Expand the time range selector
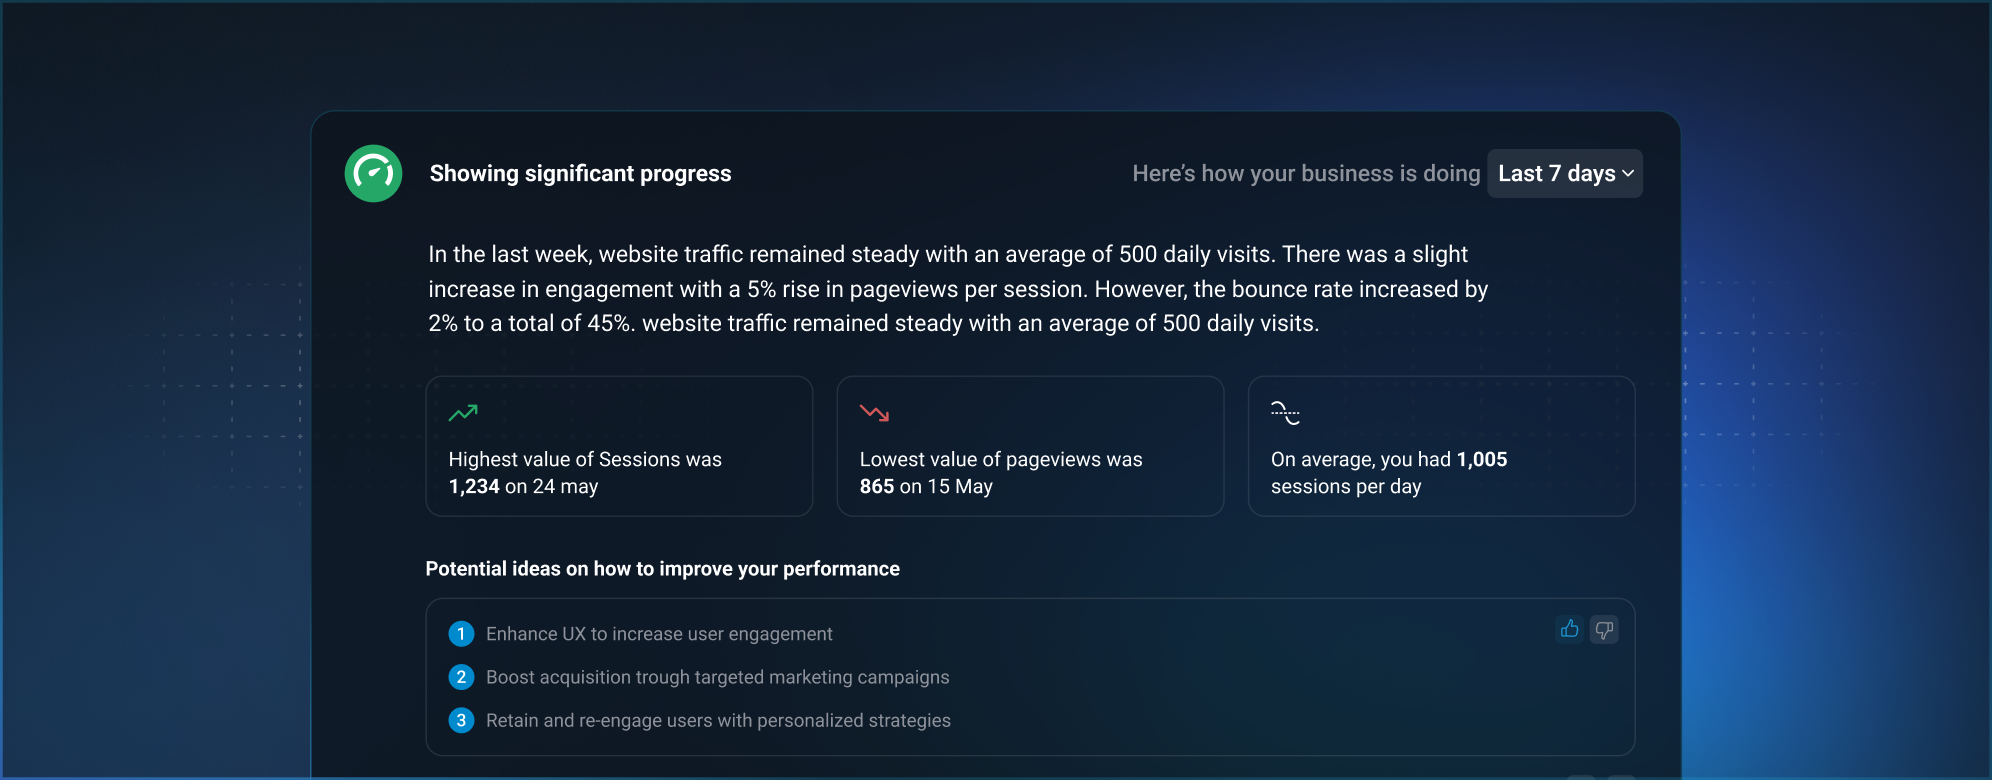The width and height of the screenshot is (1992, 780). pyautogui.click(x=1564, y=173)
